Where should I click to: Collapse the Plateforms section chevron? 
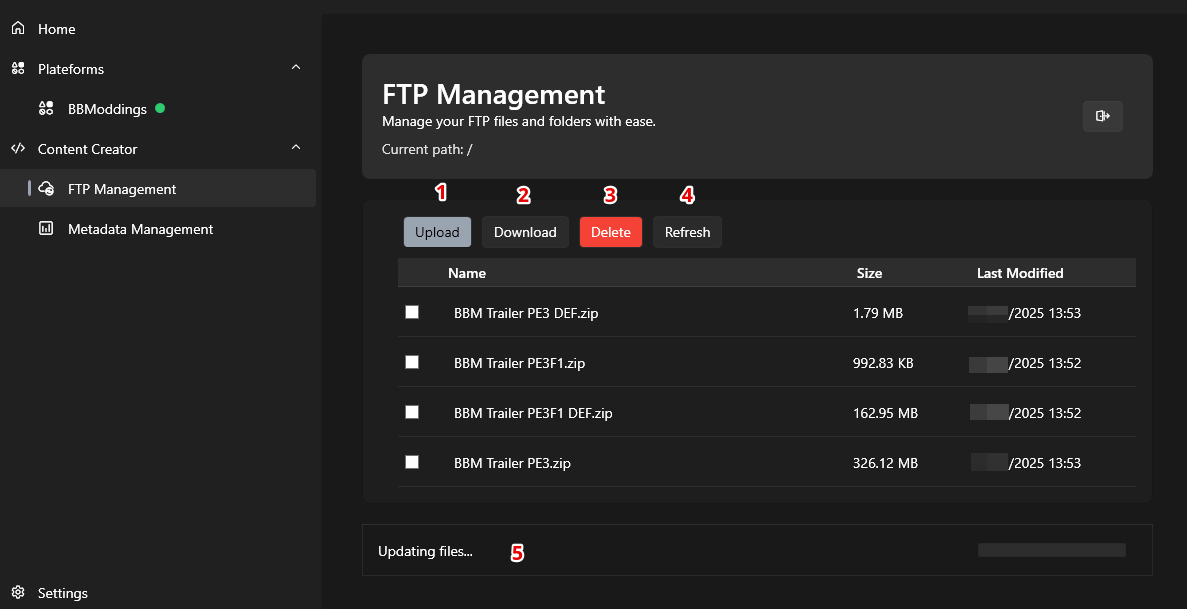click(295, 68)
